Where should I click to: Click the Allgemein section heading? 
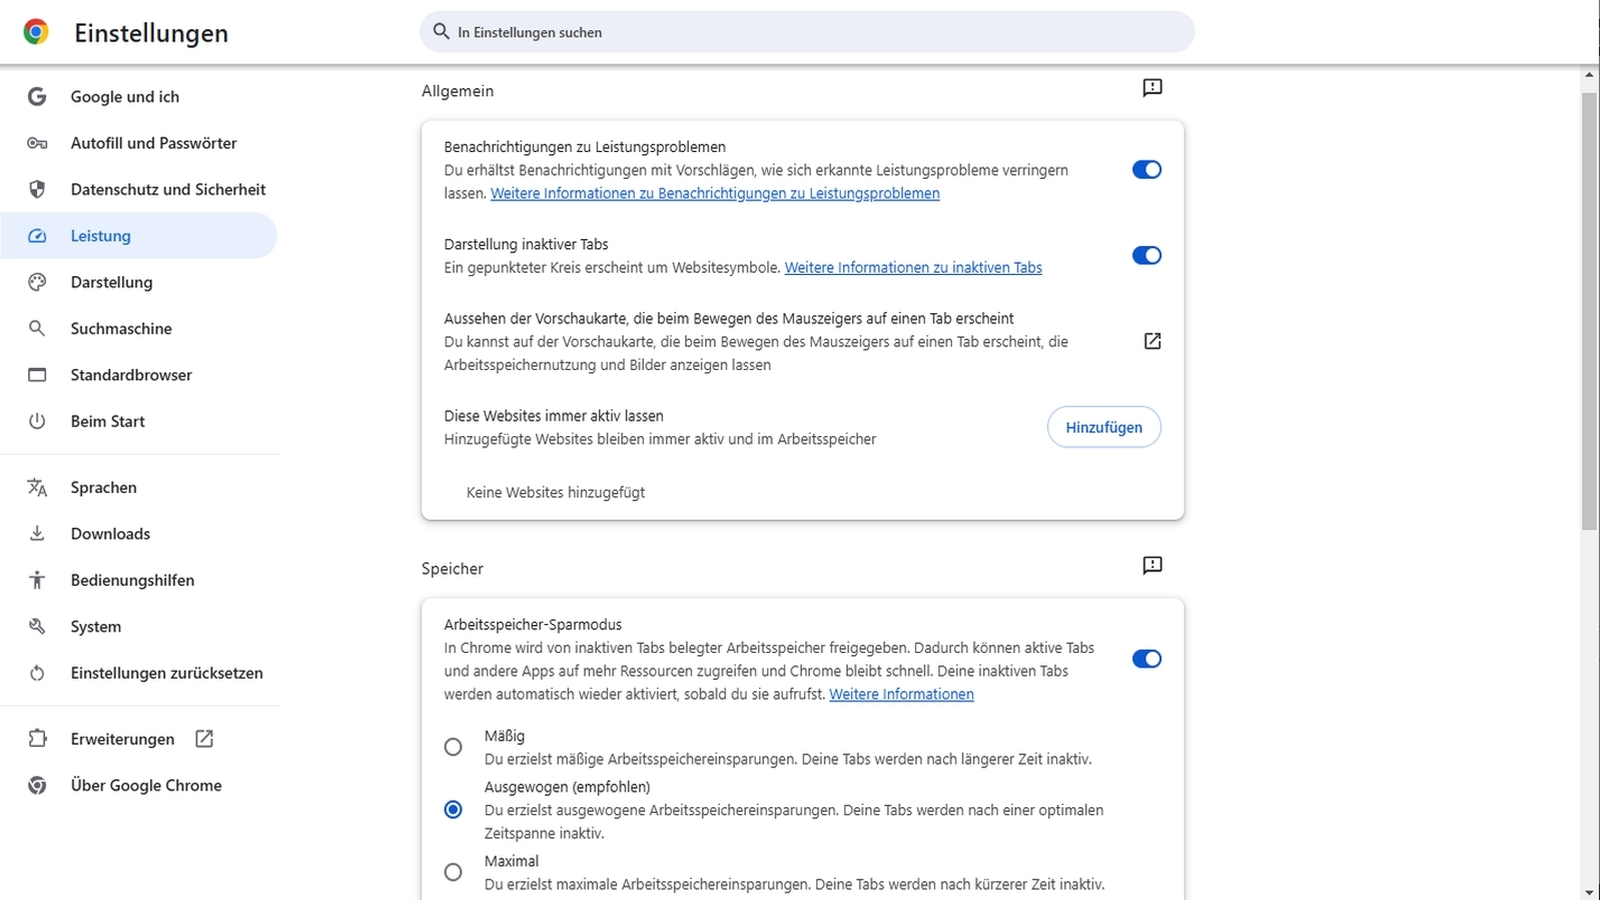[457, 91]
